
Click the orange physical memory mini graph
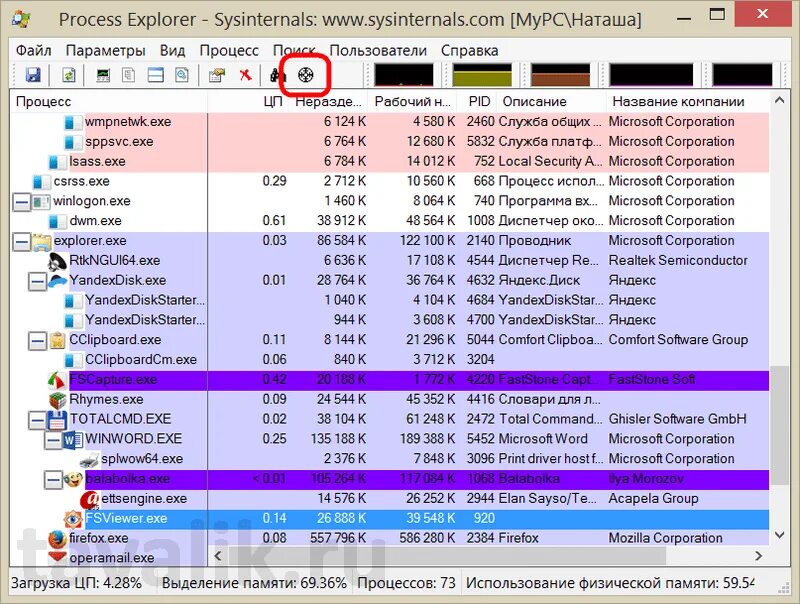[560, 74]
